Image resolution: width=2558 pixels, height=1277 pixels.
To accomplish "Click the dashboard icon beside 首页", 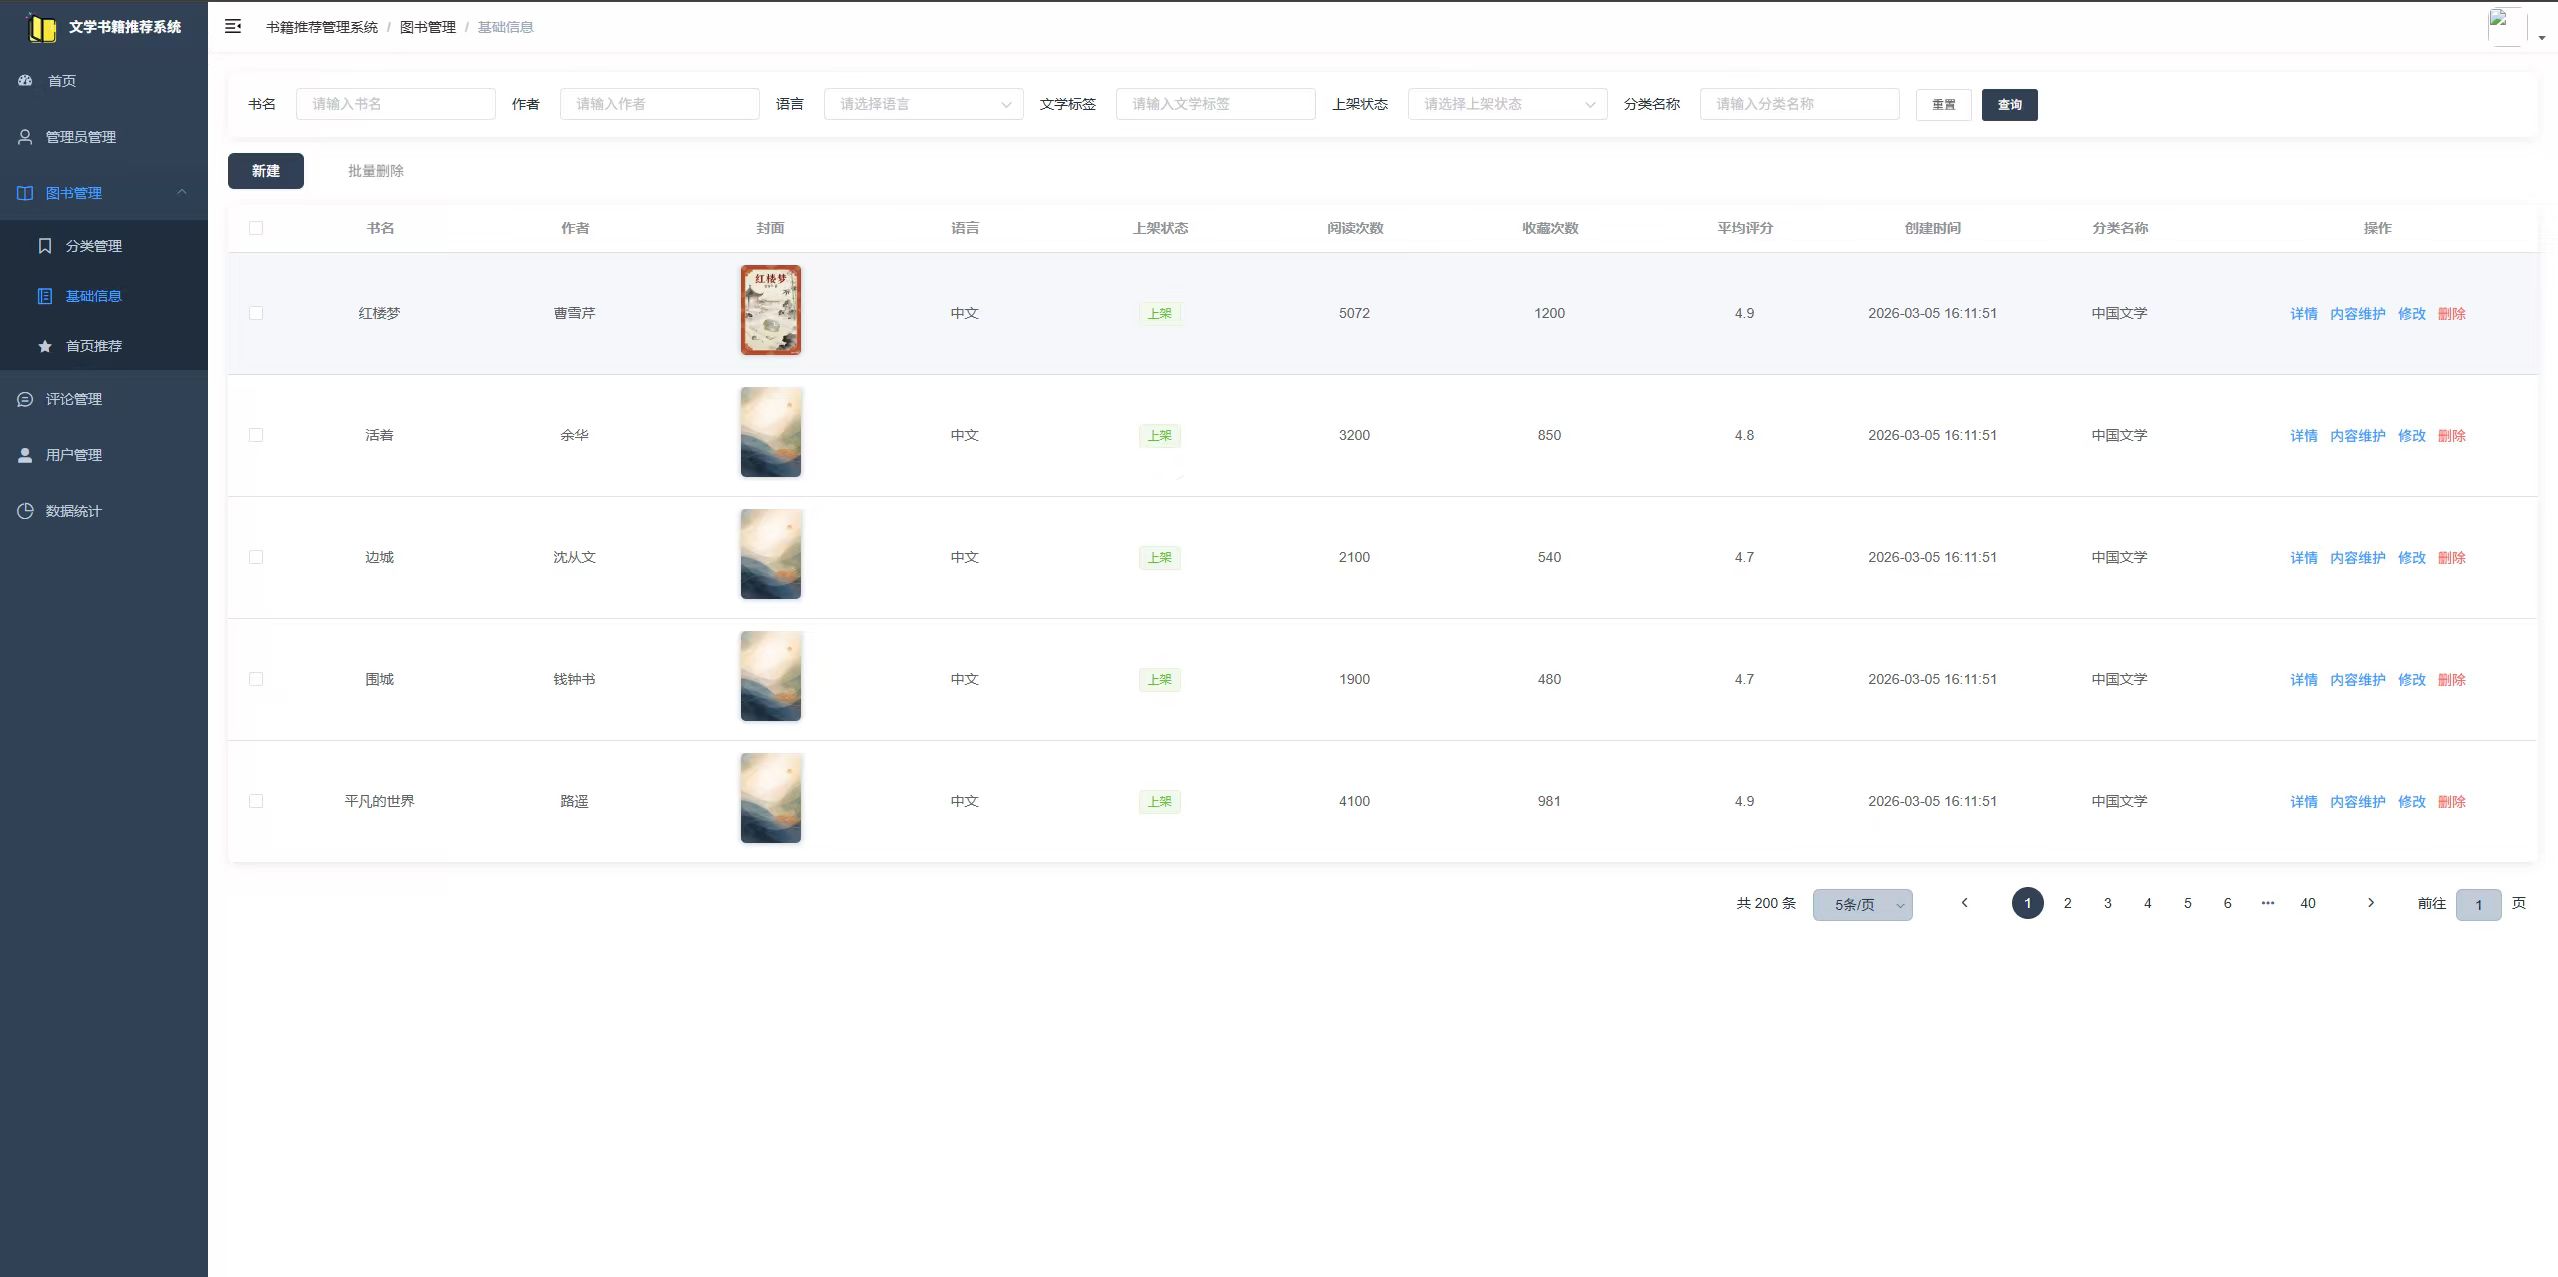I will pos(26,81).
